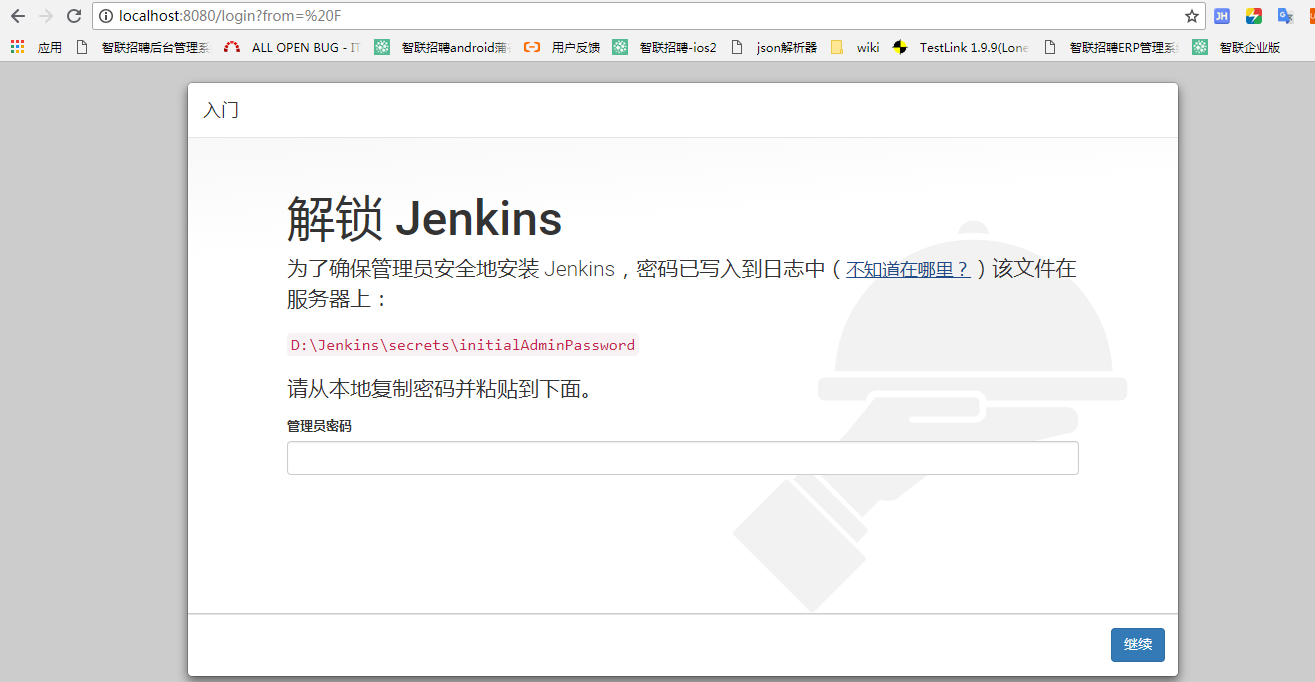Open the 智联招聘后台管理系 bookmark
The height and width of the screenshot is (682, 1315).
coord(142,47)
